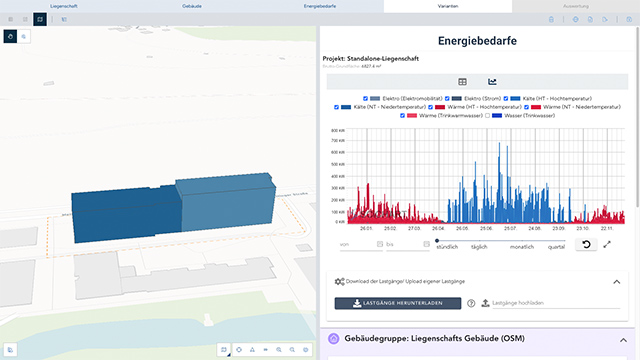Zoom out using the magnifier-minus map icon
Viewport: 640px width, 360px height.
click(292, 350)
